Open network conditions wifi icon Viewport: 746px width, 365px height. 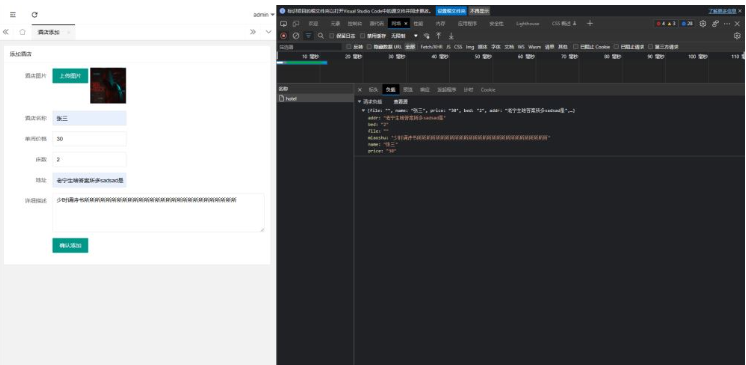426,36
